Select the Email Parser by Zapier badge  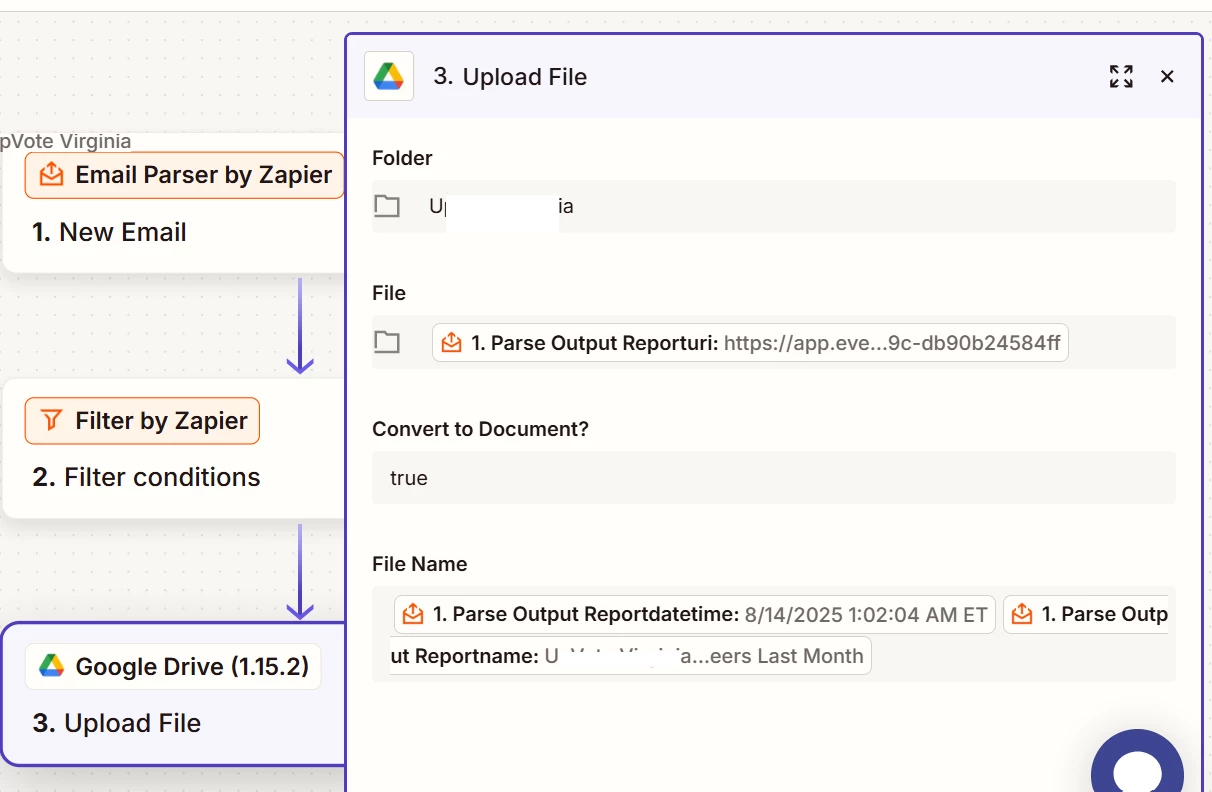[184, 175]
